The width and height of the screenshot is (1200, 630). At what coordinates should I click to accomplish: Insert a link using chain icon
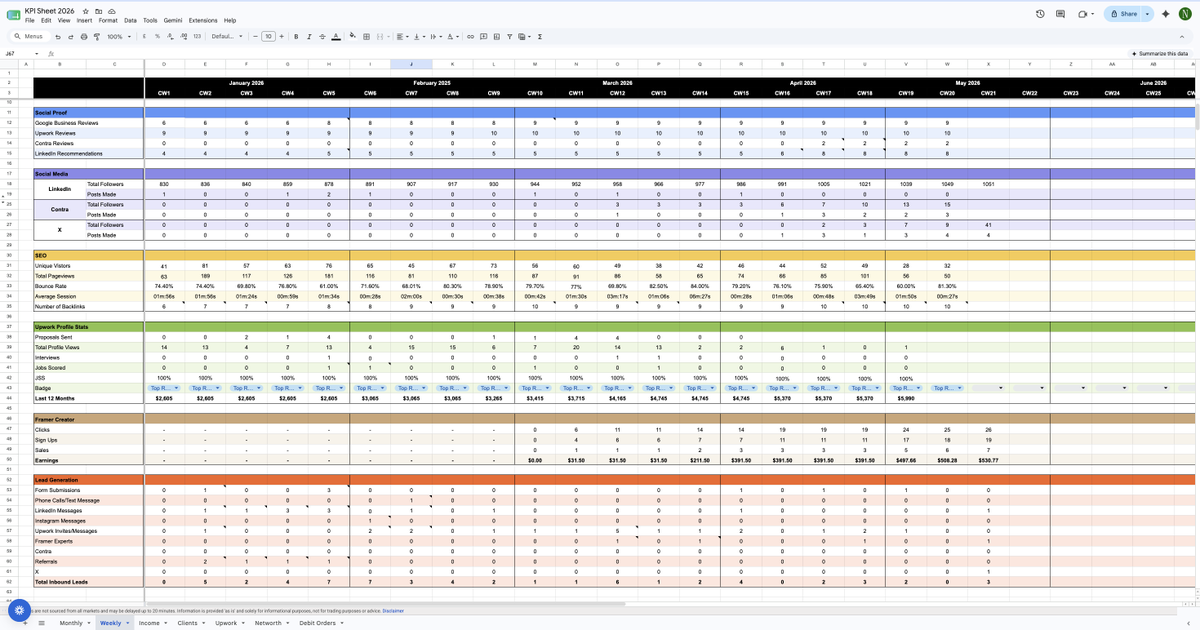(x=470, y=36)
